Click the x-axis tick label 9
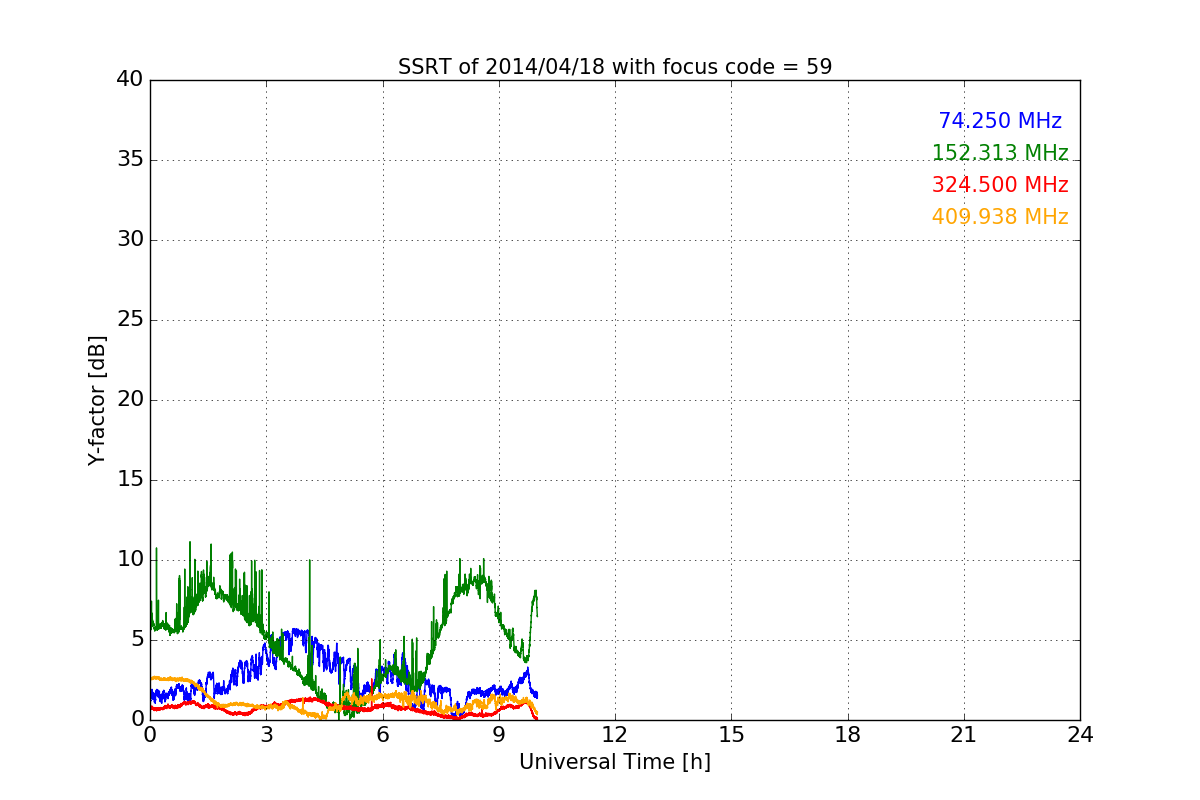1200x800 pixels. click(499, 735)
